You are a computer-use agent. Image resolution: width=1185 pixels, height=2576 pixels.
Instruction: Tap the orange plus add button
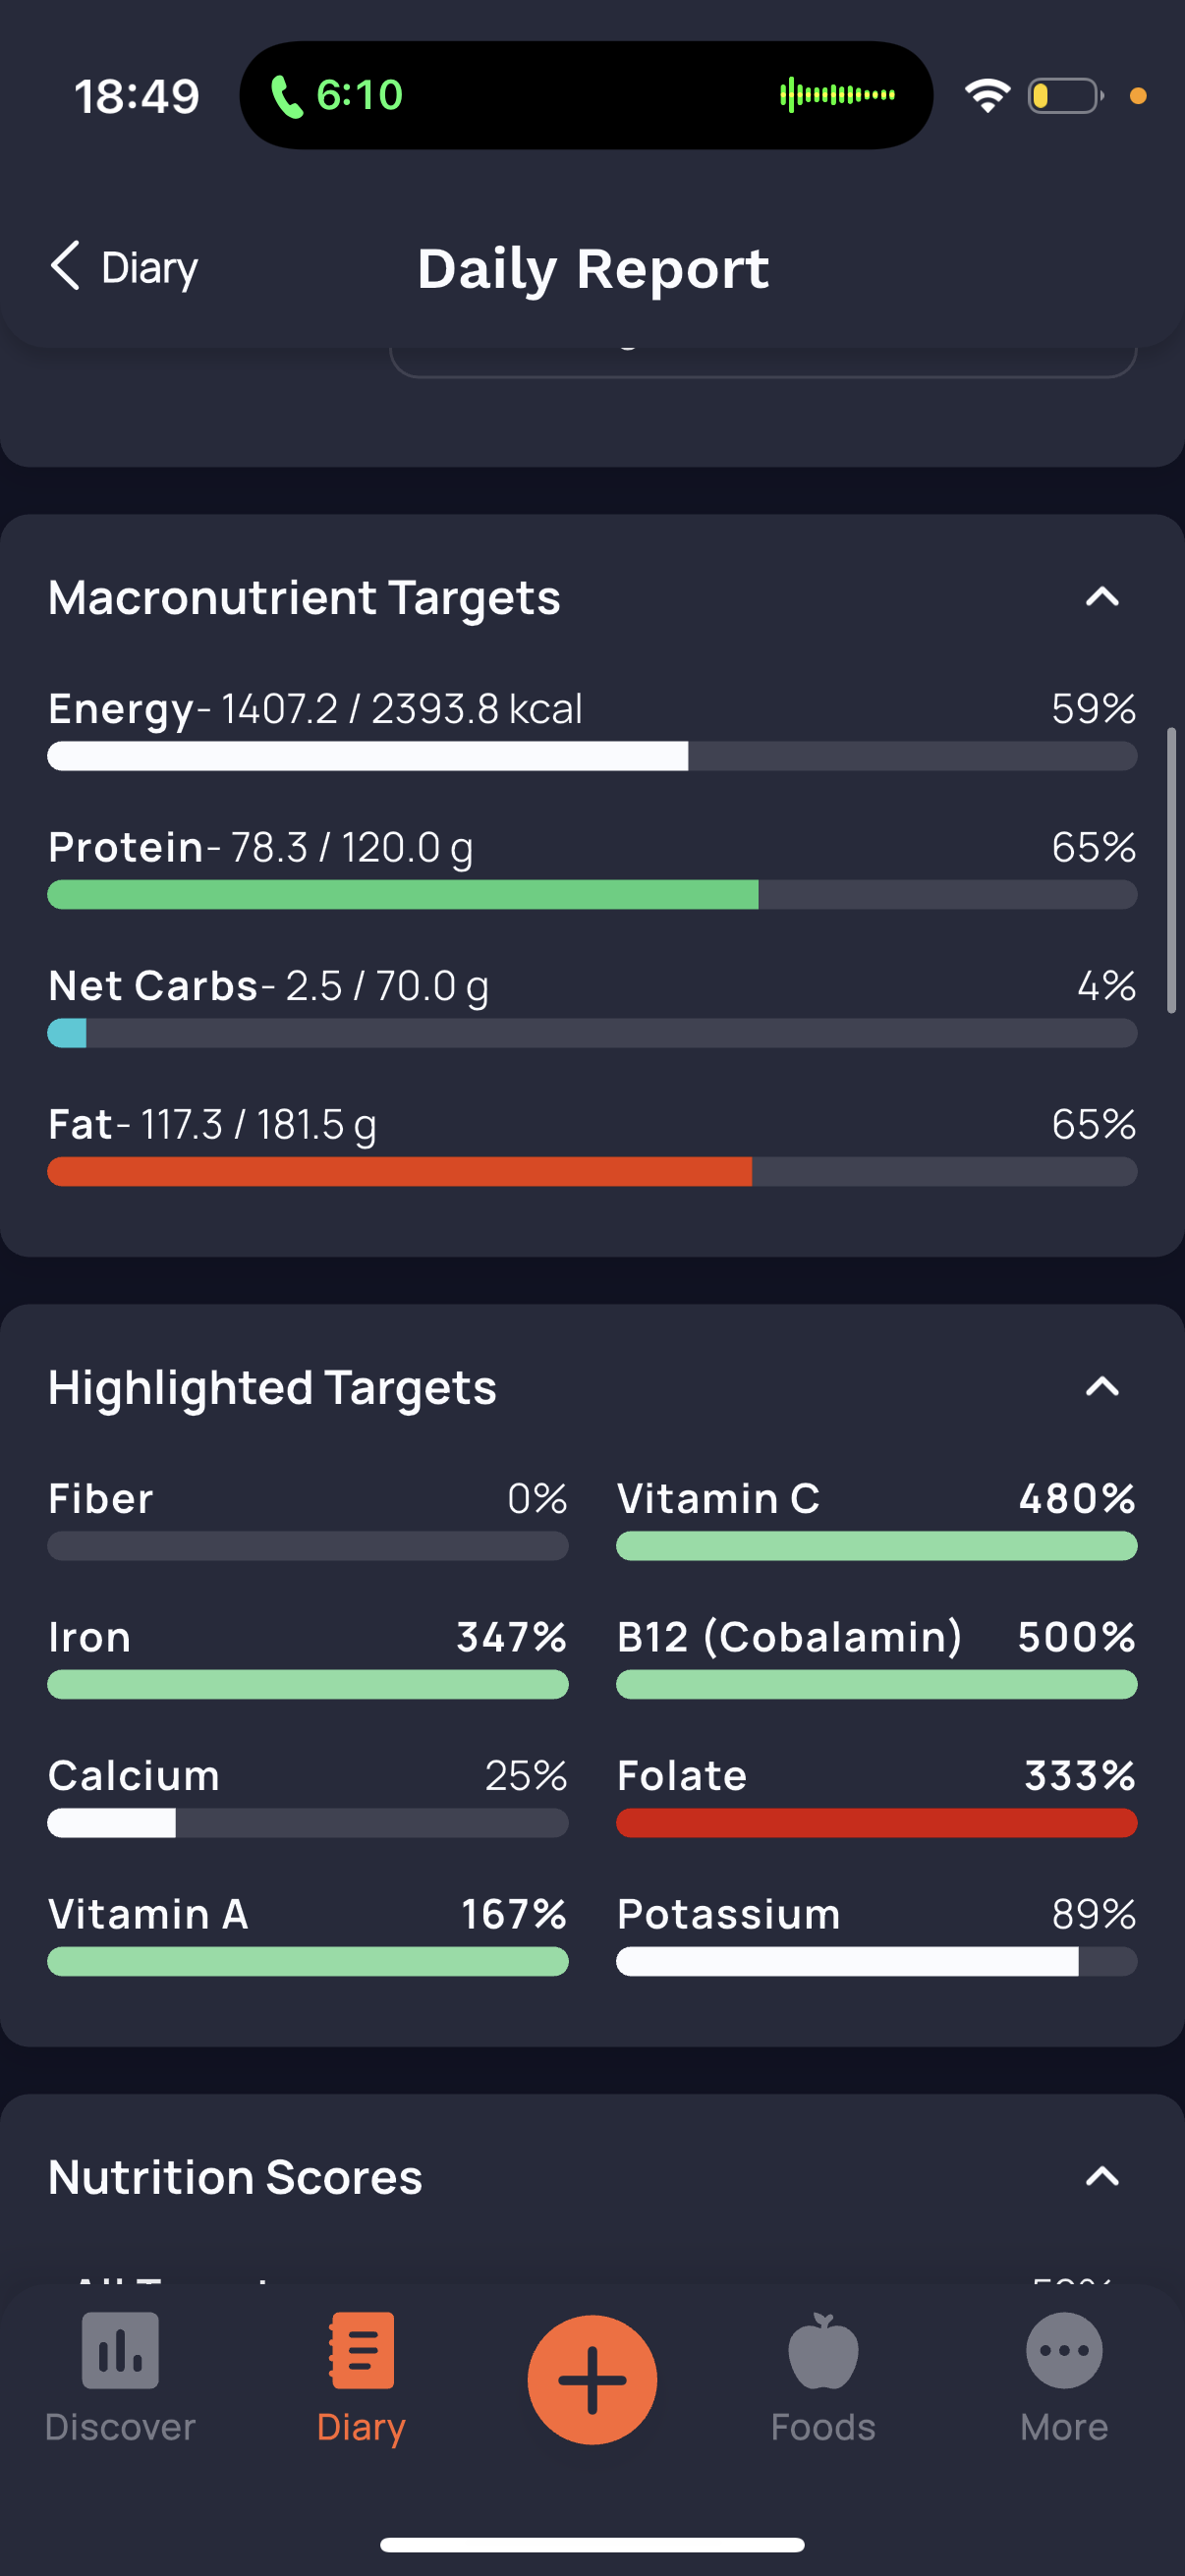pyautogui.click(x=592, y=2380)
